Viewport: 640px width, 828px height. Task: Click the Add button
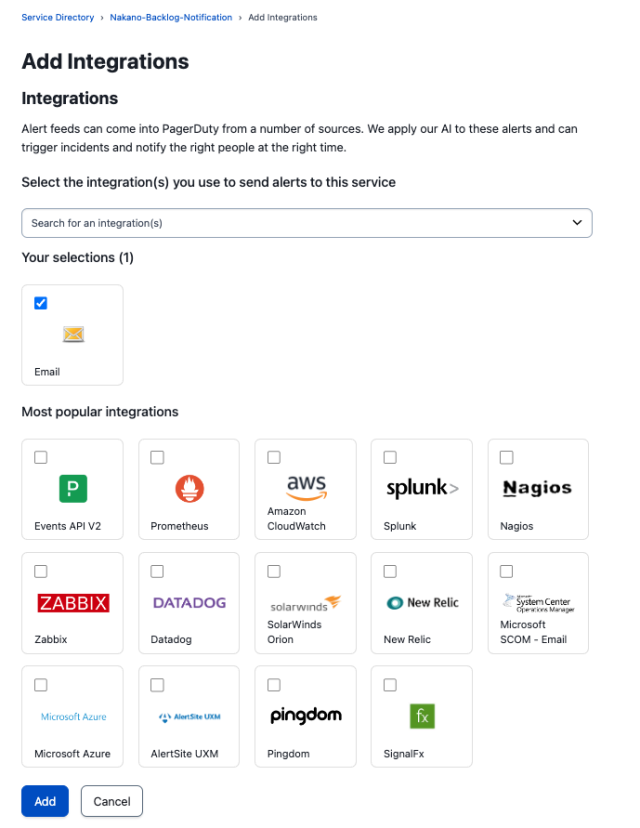[44, 801]
